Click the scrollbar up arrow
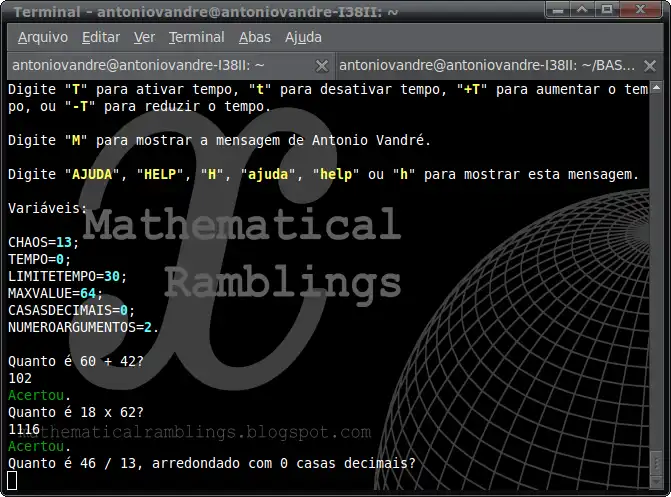The image size is (671, 497). coord(656,88)
